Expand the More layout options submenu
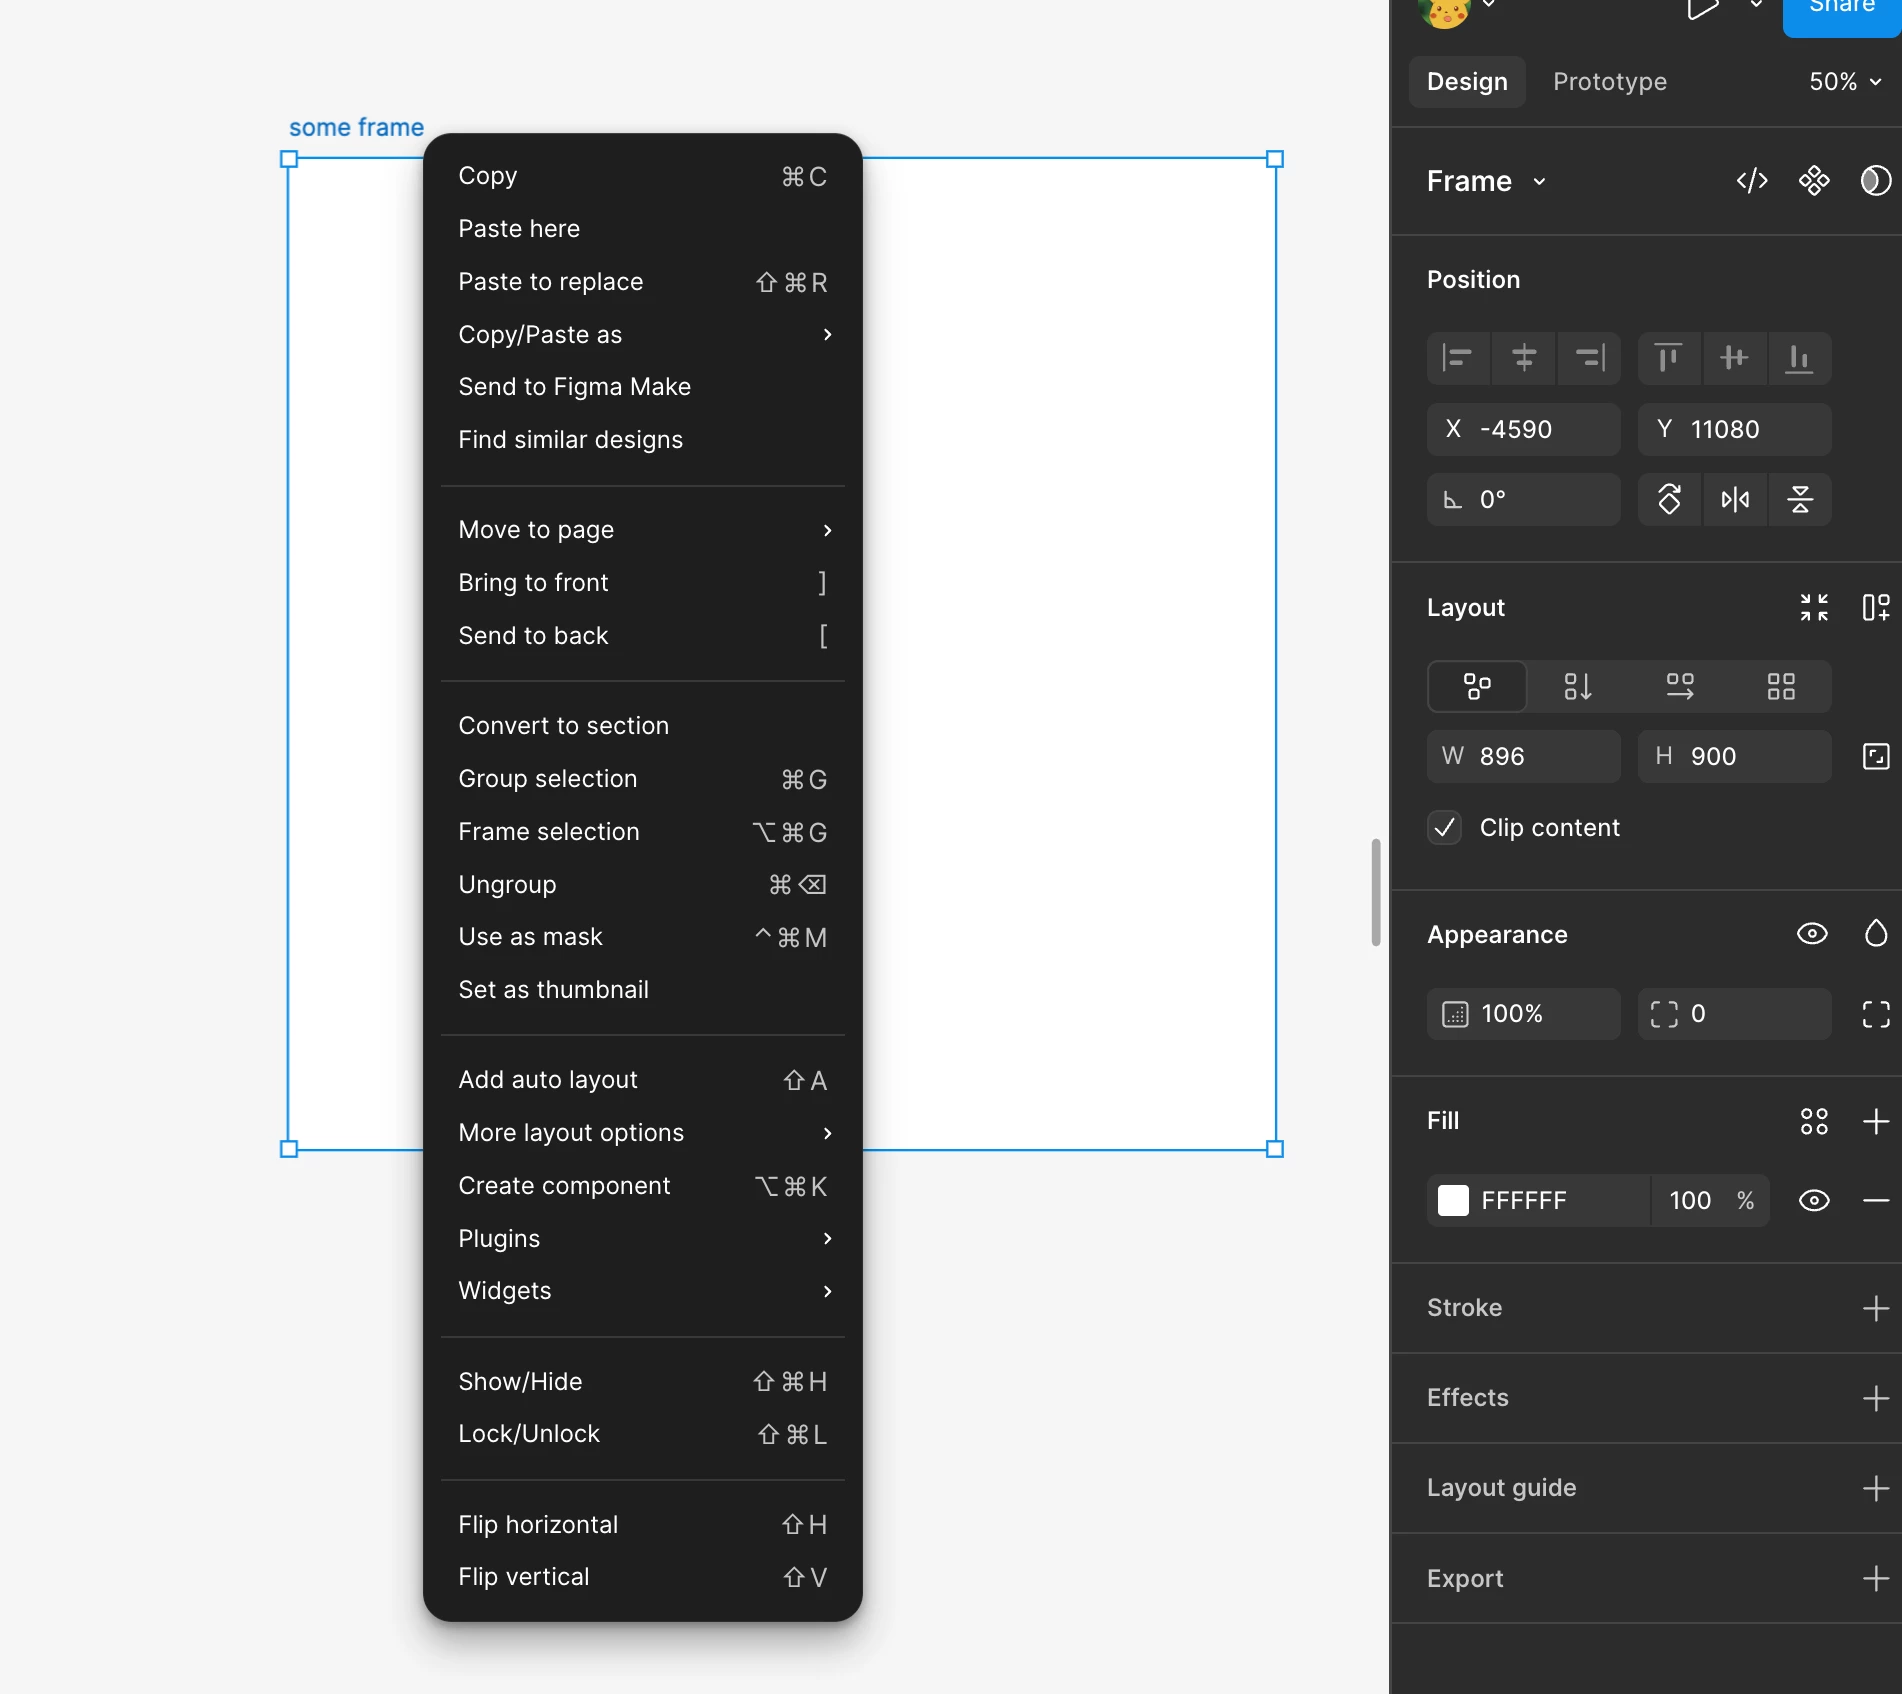 coord(643,1133)
